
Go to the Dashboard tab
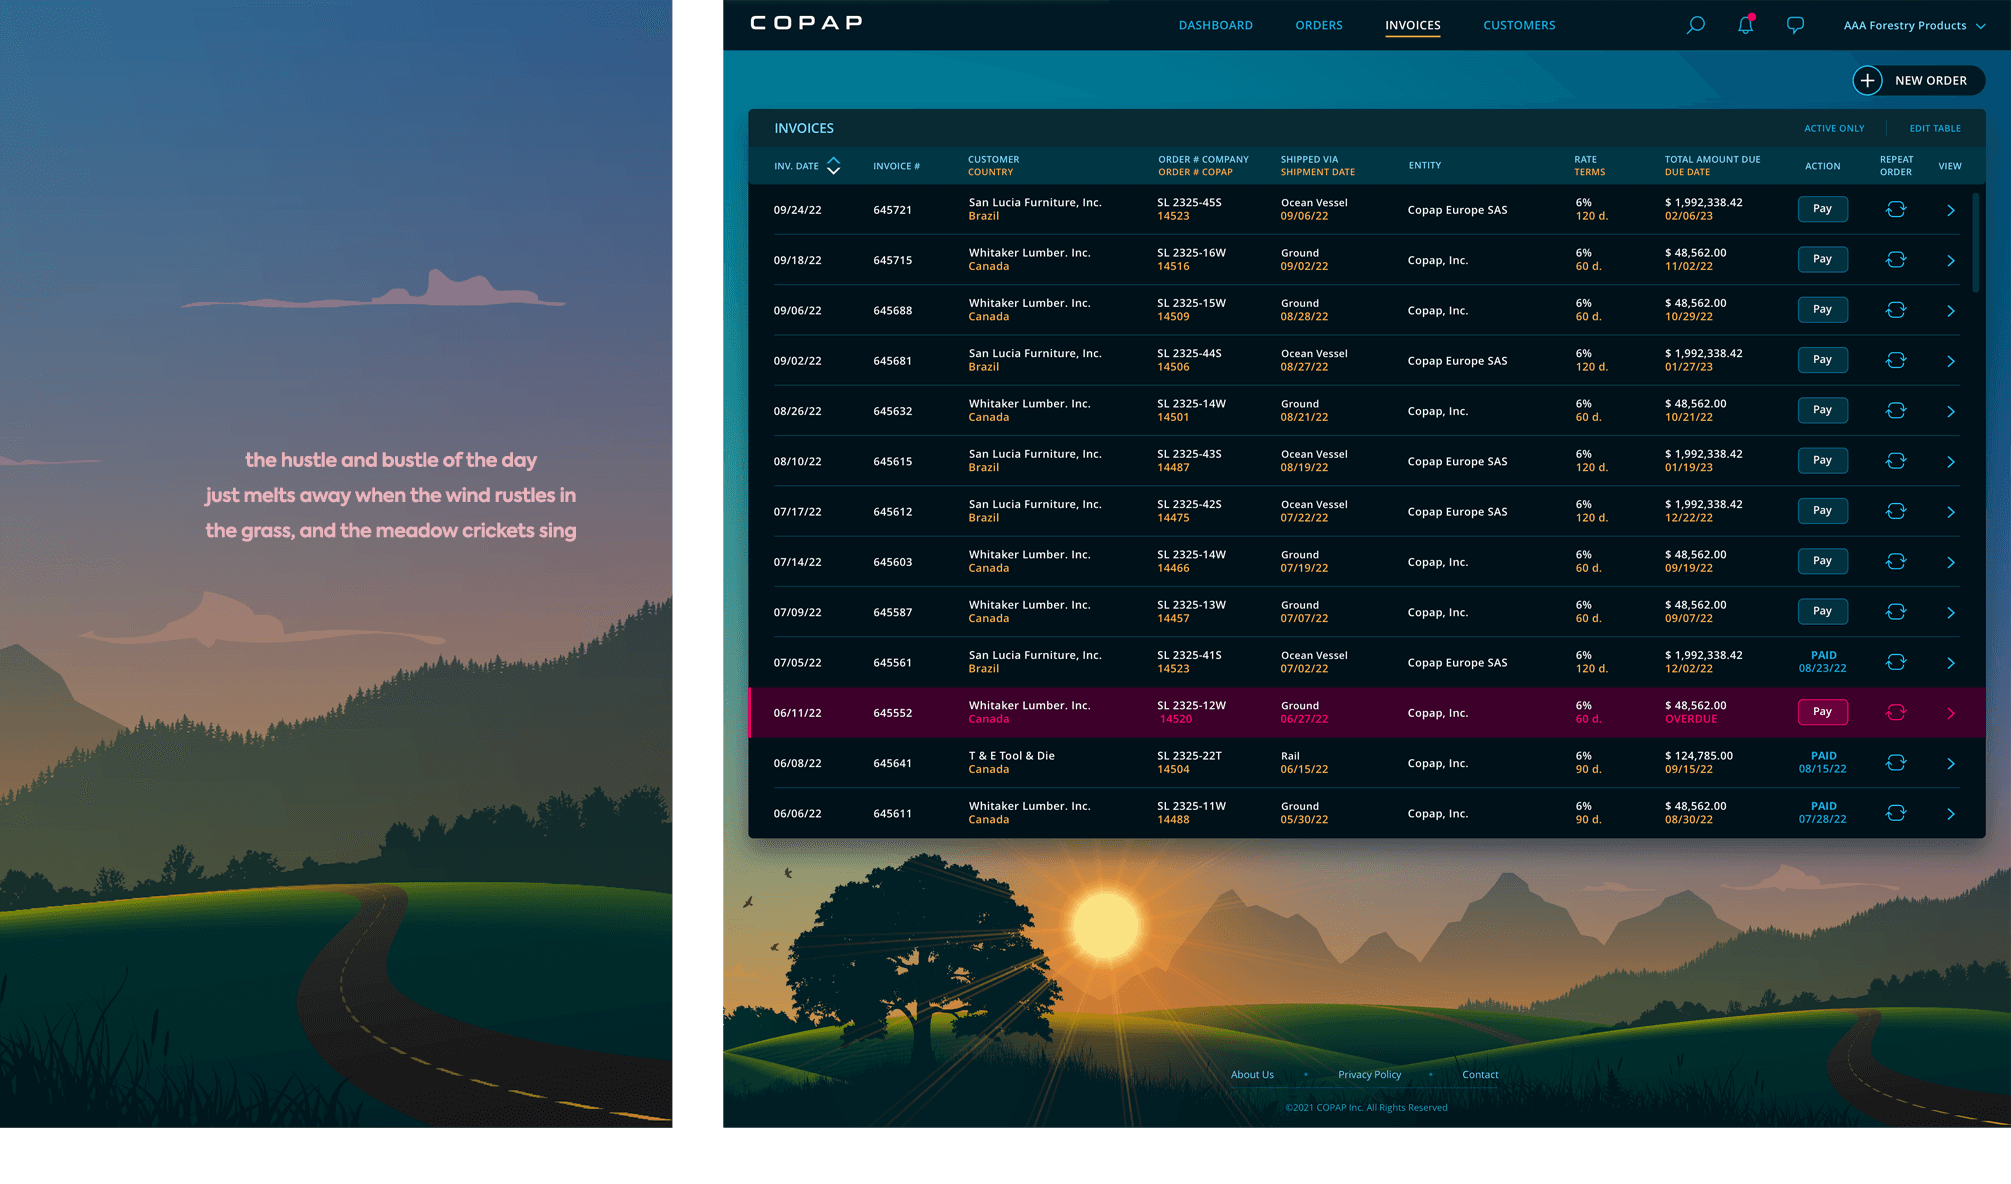(1215, 25)
